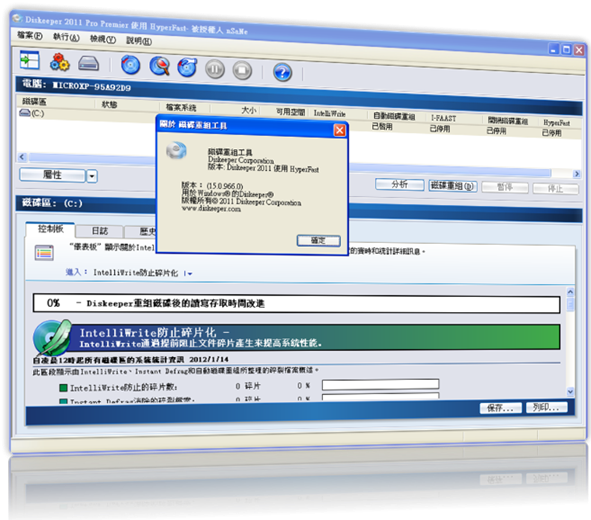591x520 pixels.
Task: Click the green IntelliWrite防止的碎片數 legend square
Action: (63, 388)
